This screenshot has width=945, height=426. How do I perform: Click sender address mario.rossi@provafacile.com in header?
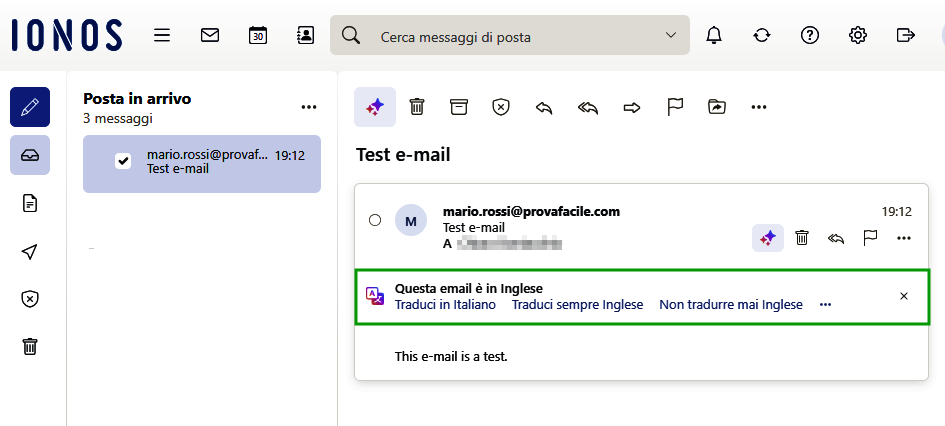532,211
